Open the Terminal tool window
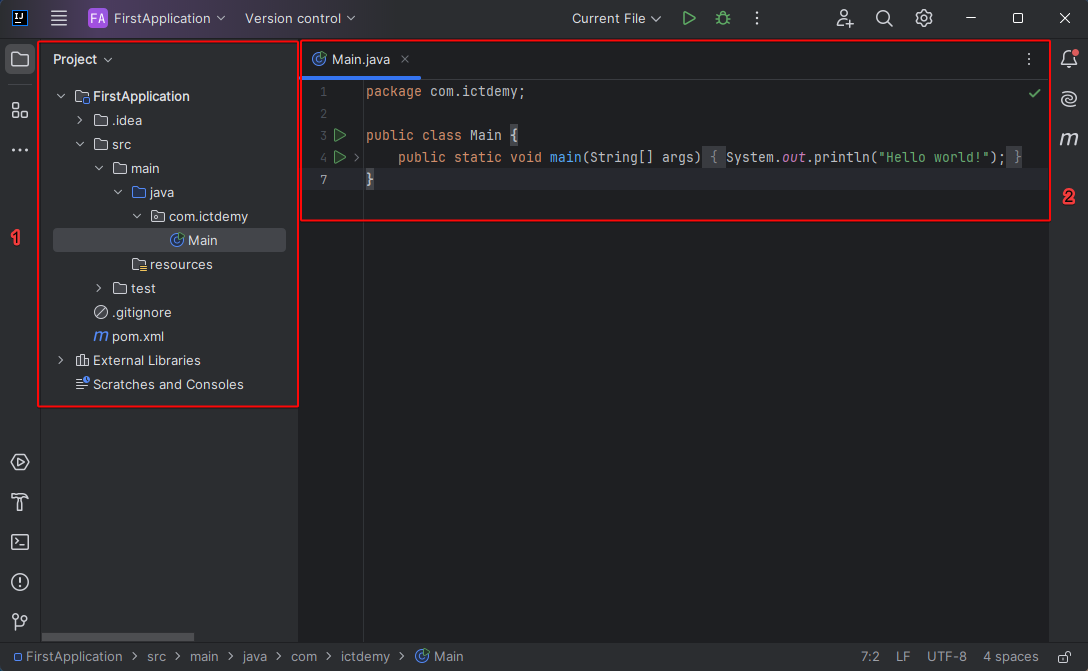The image size is (1088, 671). pyautogui.click(x=20, y=542)
